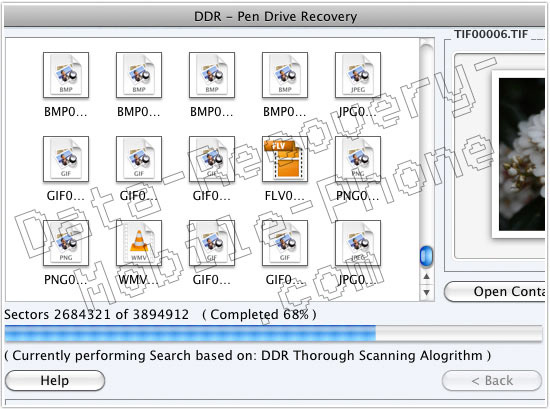The width and height of the screenshot is (550, 410).
Task: Select the third GIF file in second row
Action: (x=212, y=159)
